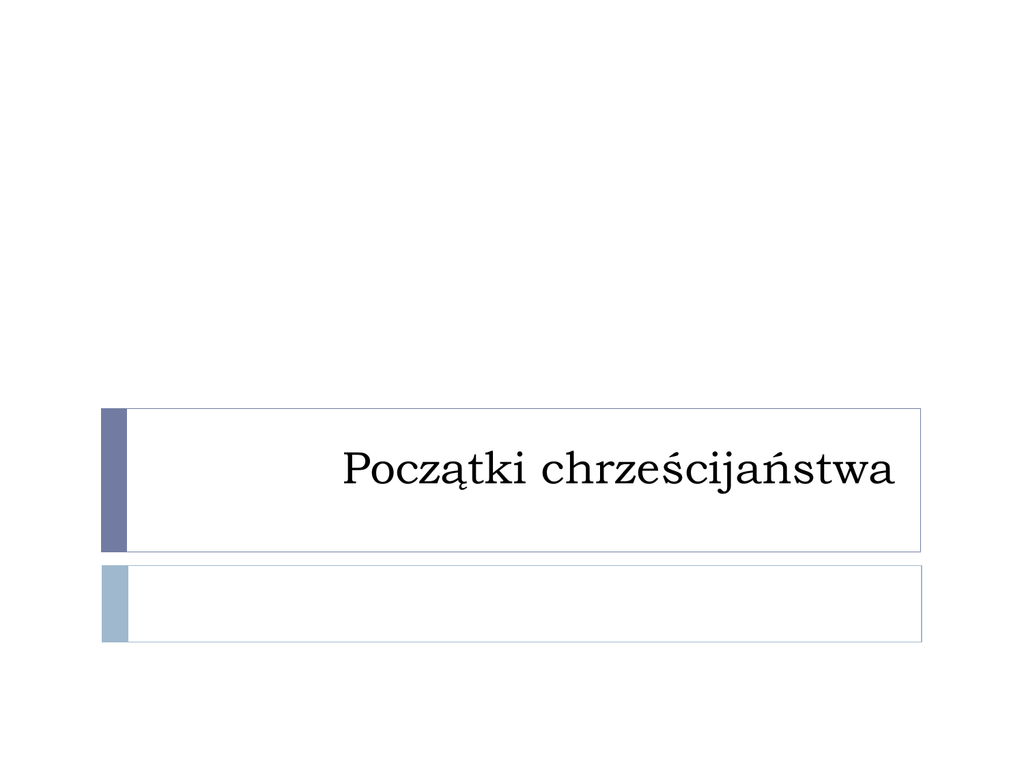Click the narrow gap between the title and subtitle boxes
Viewport: 1024px width, 768px height.
pos(512,558)
